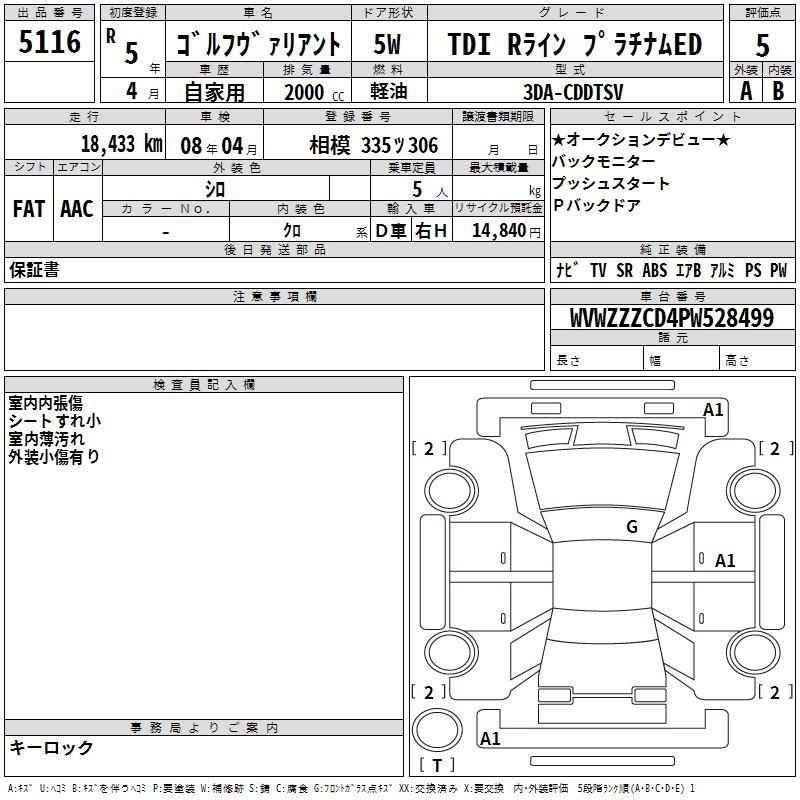
Task: Click the FAT shift type cell
Action: (28, 208)
